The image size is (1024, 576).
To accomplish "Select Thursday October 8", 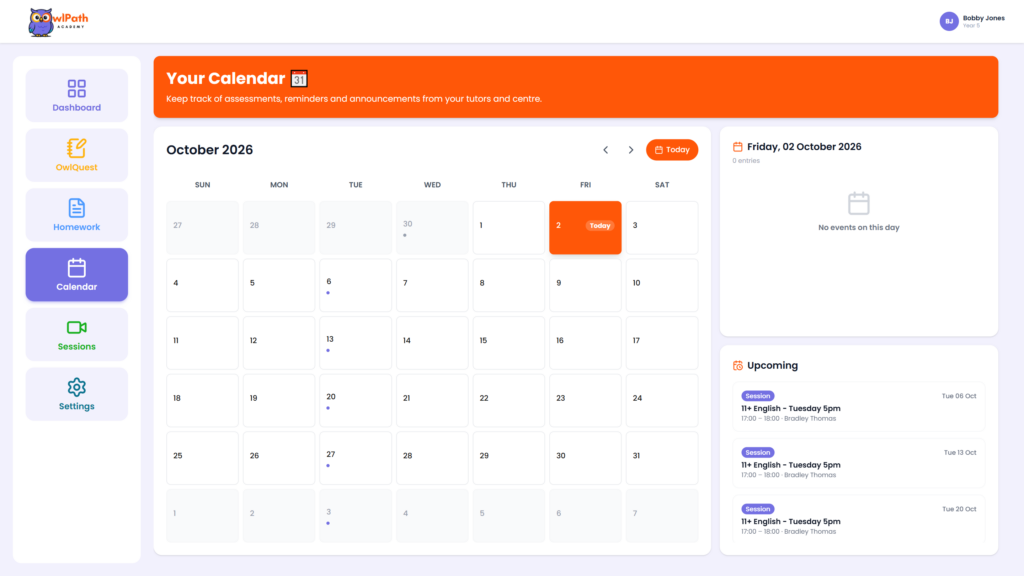I will click(x=509, y=285).
